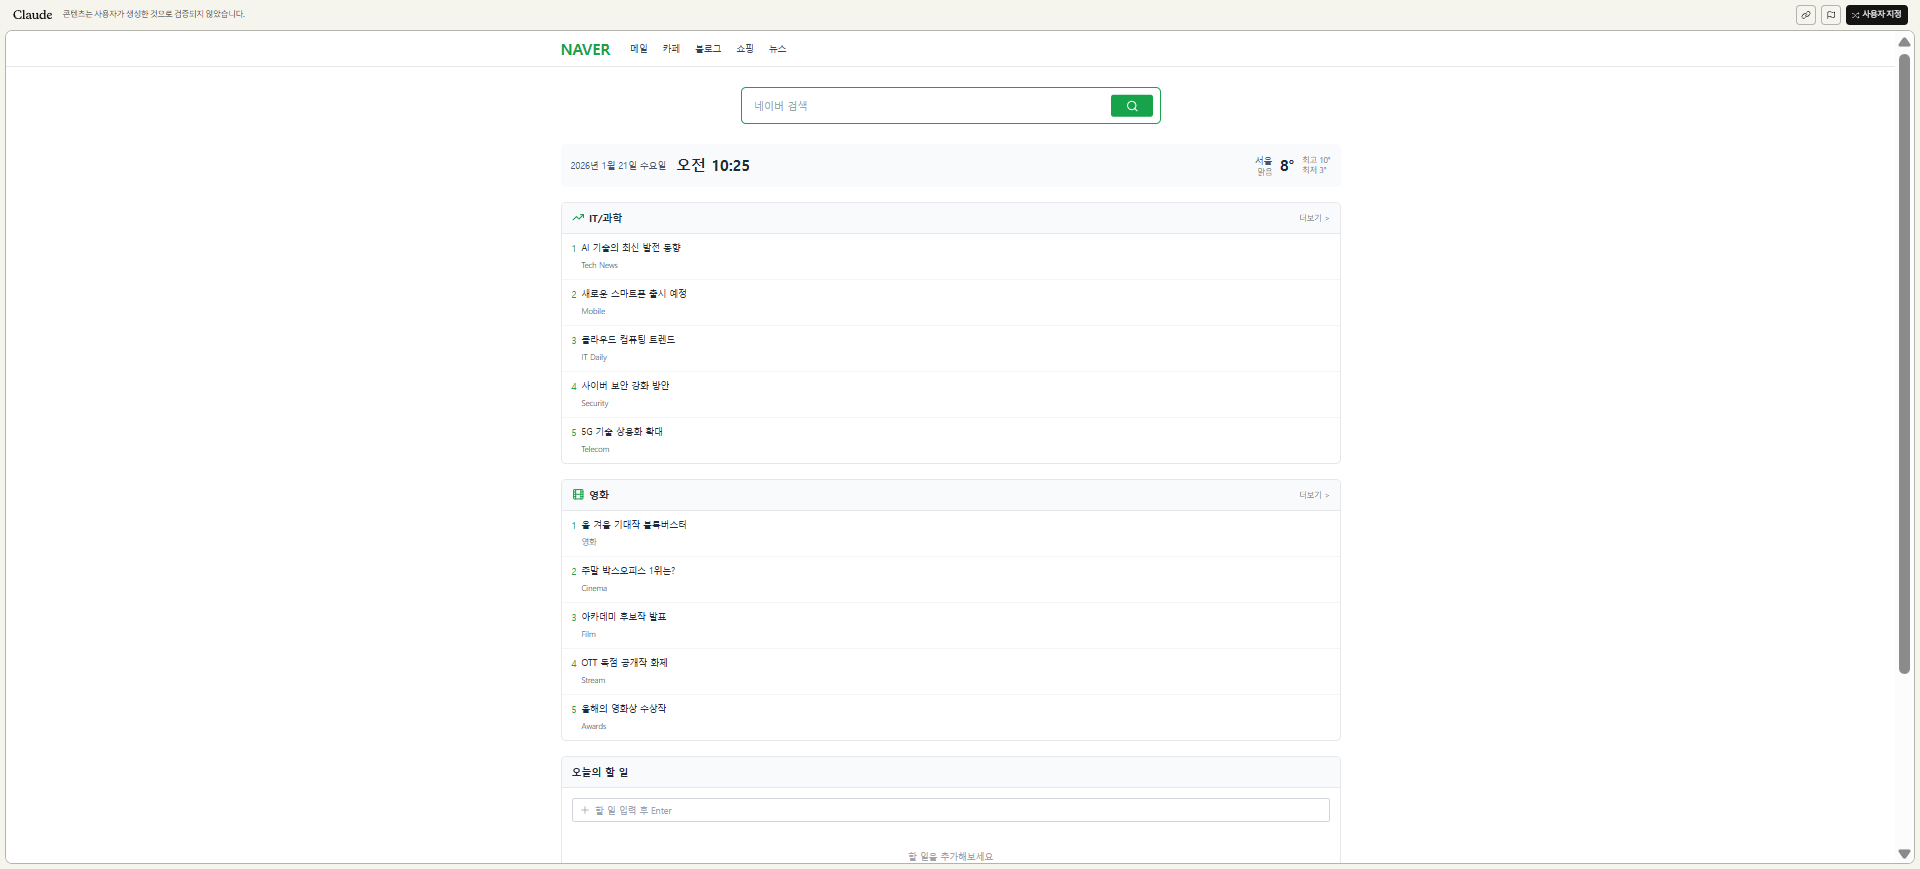This screenshot has width=1920, height=869.
Task: Click the copy link icon in header
Action: [1806, 15]
